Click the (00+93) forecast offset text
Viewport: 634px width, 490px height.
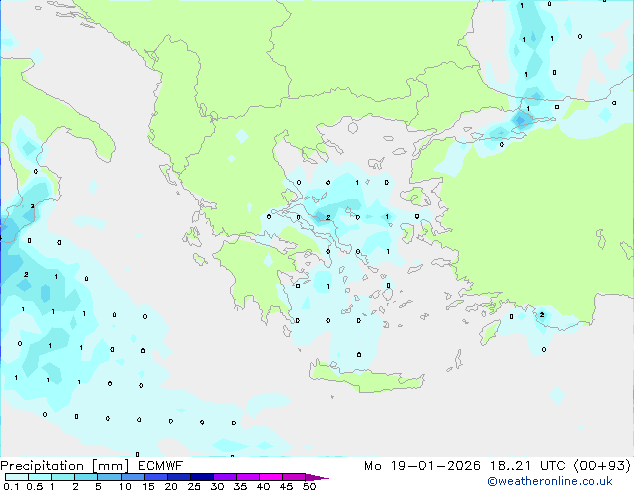coord(602,466)
